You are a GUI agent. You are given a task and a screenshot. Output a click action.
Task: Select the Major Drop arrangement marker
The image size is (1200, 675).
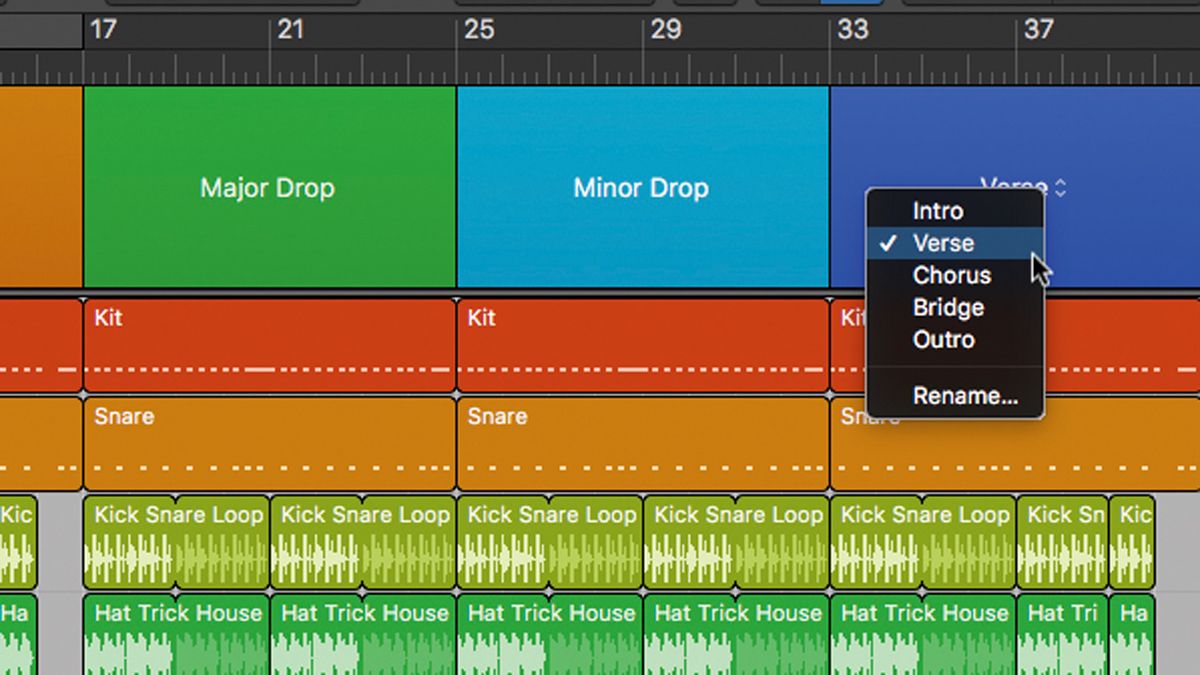point(266,187)
